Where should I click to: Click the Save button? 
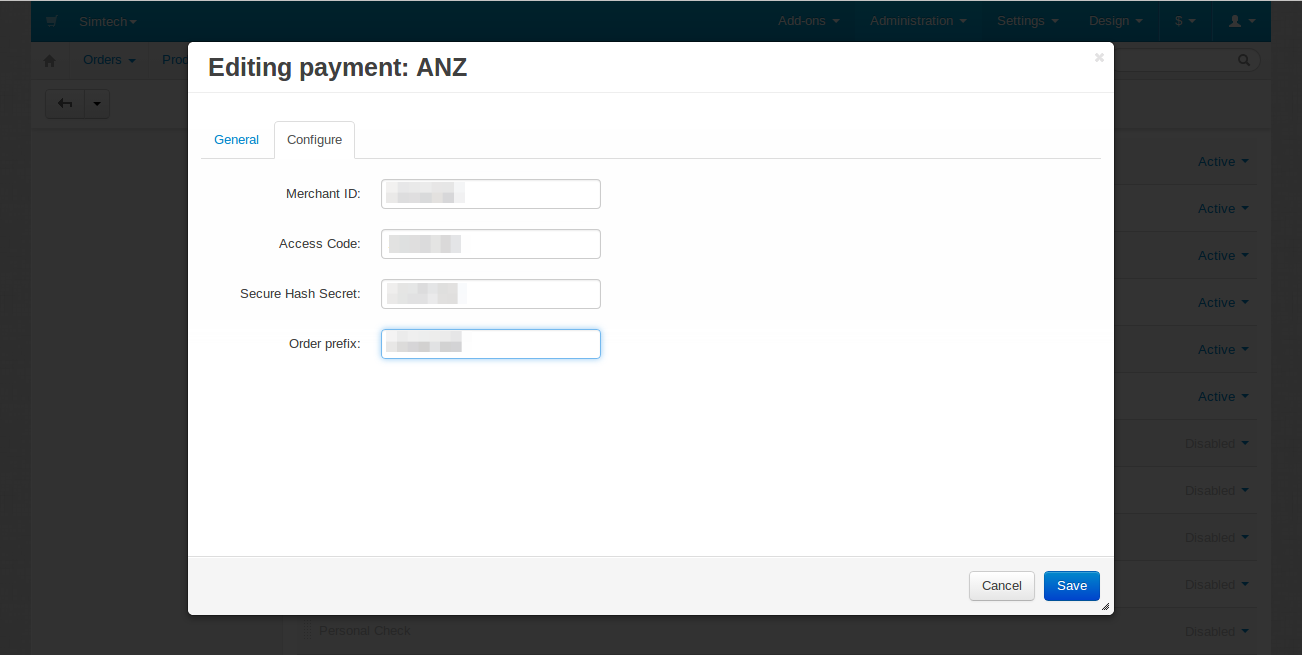pyautogui.click(x=1072, y=586)
